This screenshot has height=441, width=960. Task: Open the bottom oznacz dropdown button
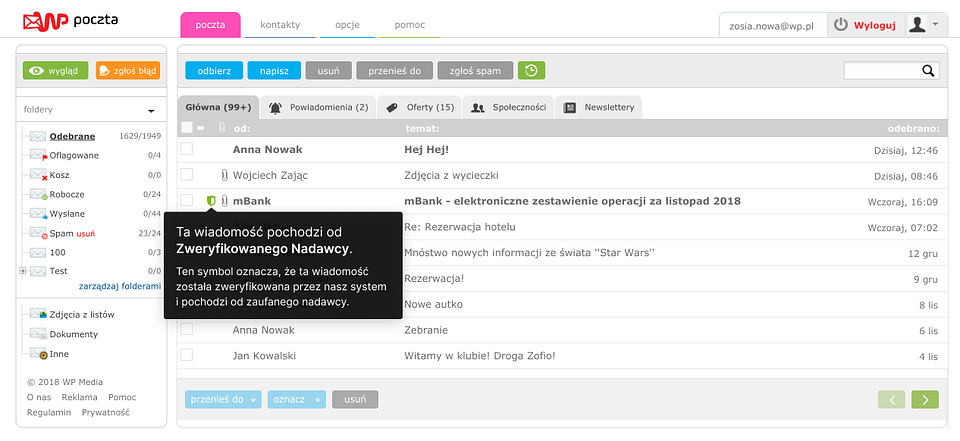point(296,399)
